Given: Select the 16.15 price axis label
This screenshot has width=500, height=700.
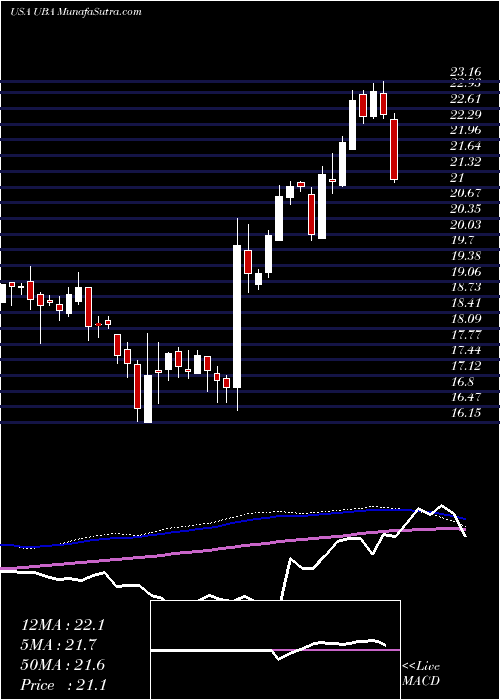Looking at the screenshot, I should click(x=465, y=413).
